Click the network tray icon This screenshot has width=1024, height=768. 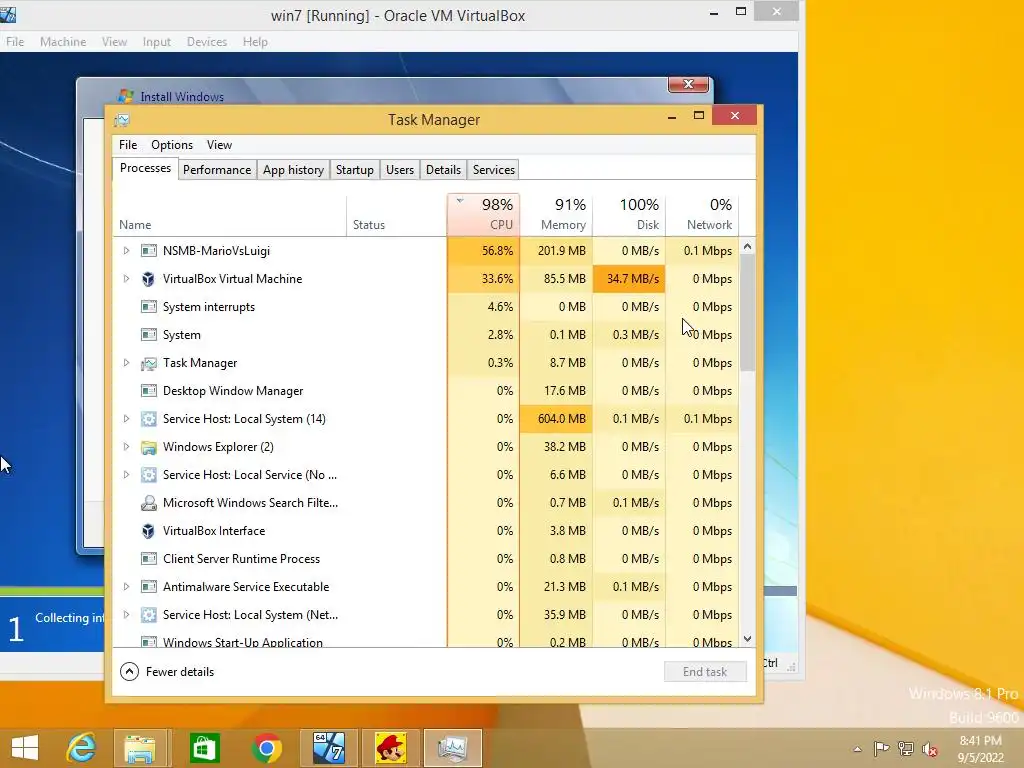[x=905, y=748]
